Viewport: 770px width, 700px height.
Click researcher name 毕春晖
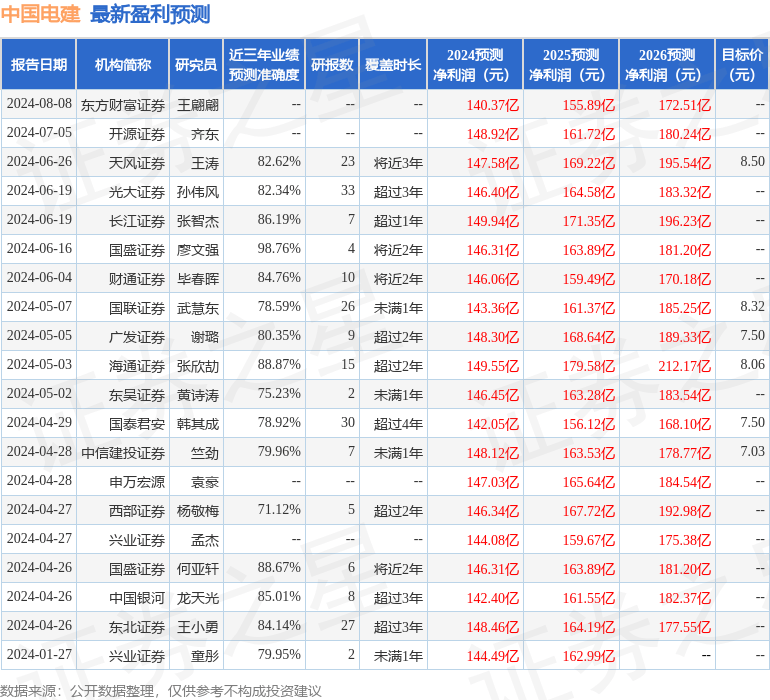click(x=198, y=279)
